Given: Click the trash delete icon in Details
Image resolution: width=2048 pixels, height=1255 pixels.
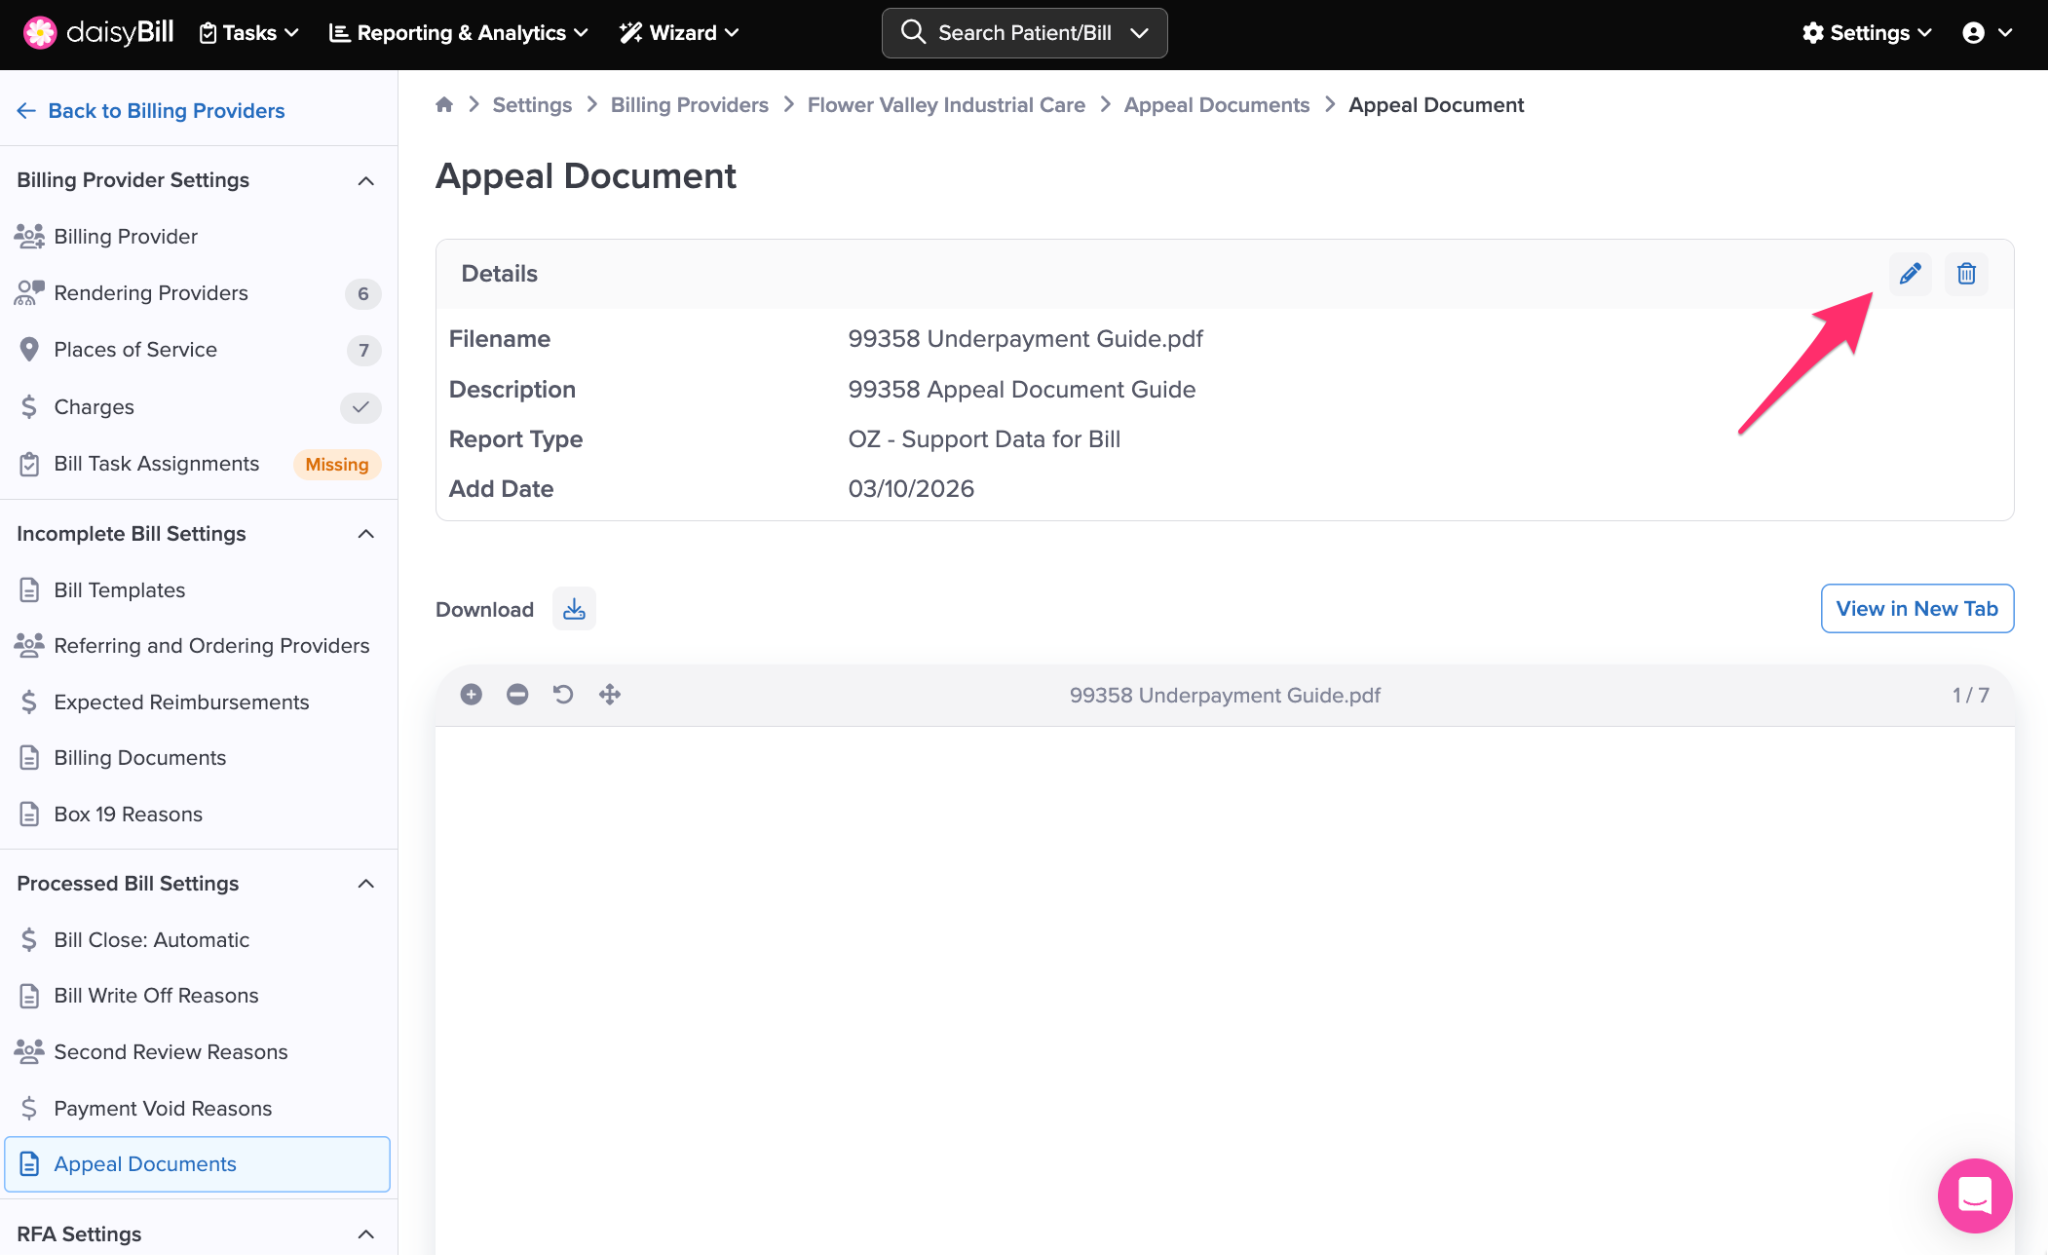Looking at the screenshot, I should pyautogui.click(x=1966, y=273).
